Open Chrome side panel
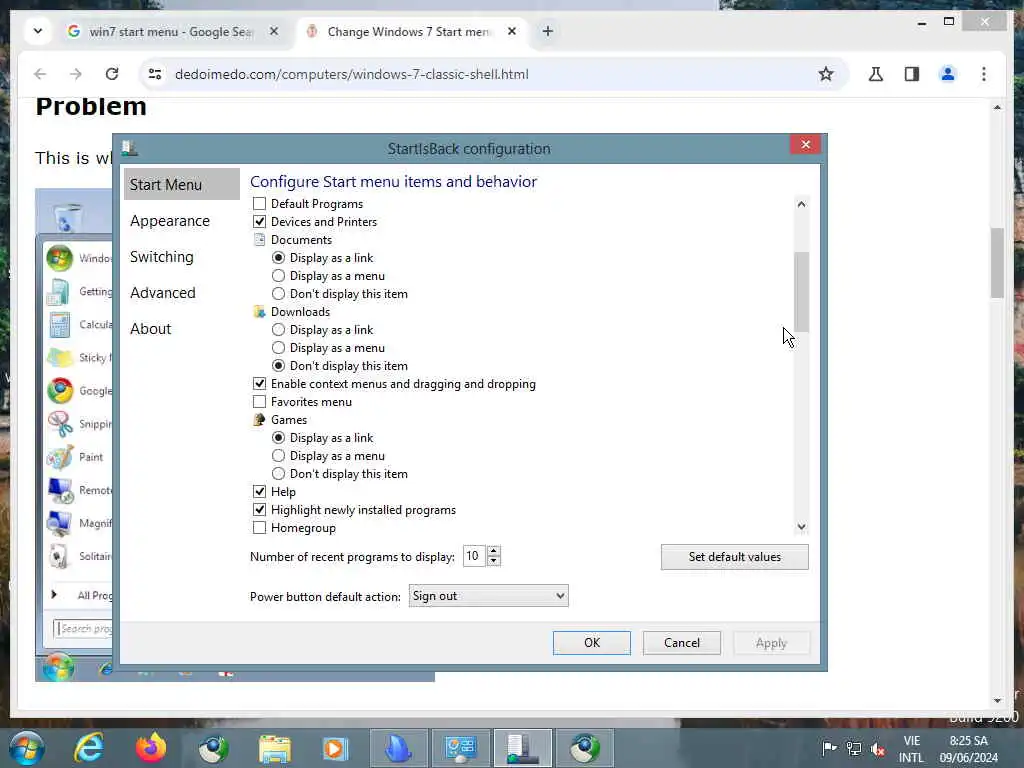Viewport: 1024px width, 768px height. pos(912,74)
